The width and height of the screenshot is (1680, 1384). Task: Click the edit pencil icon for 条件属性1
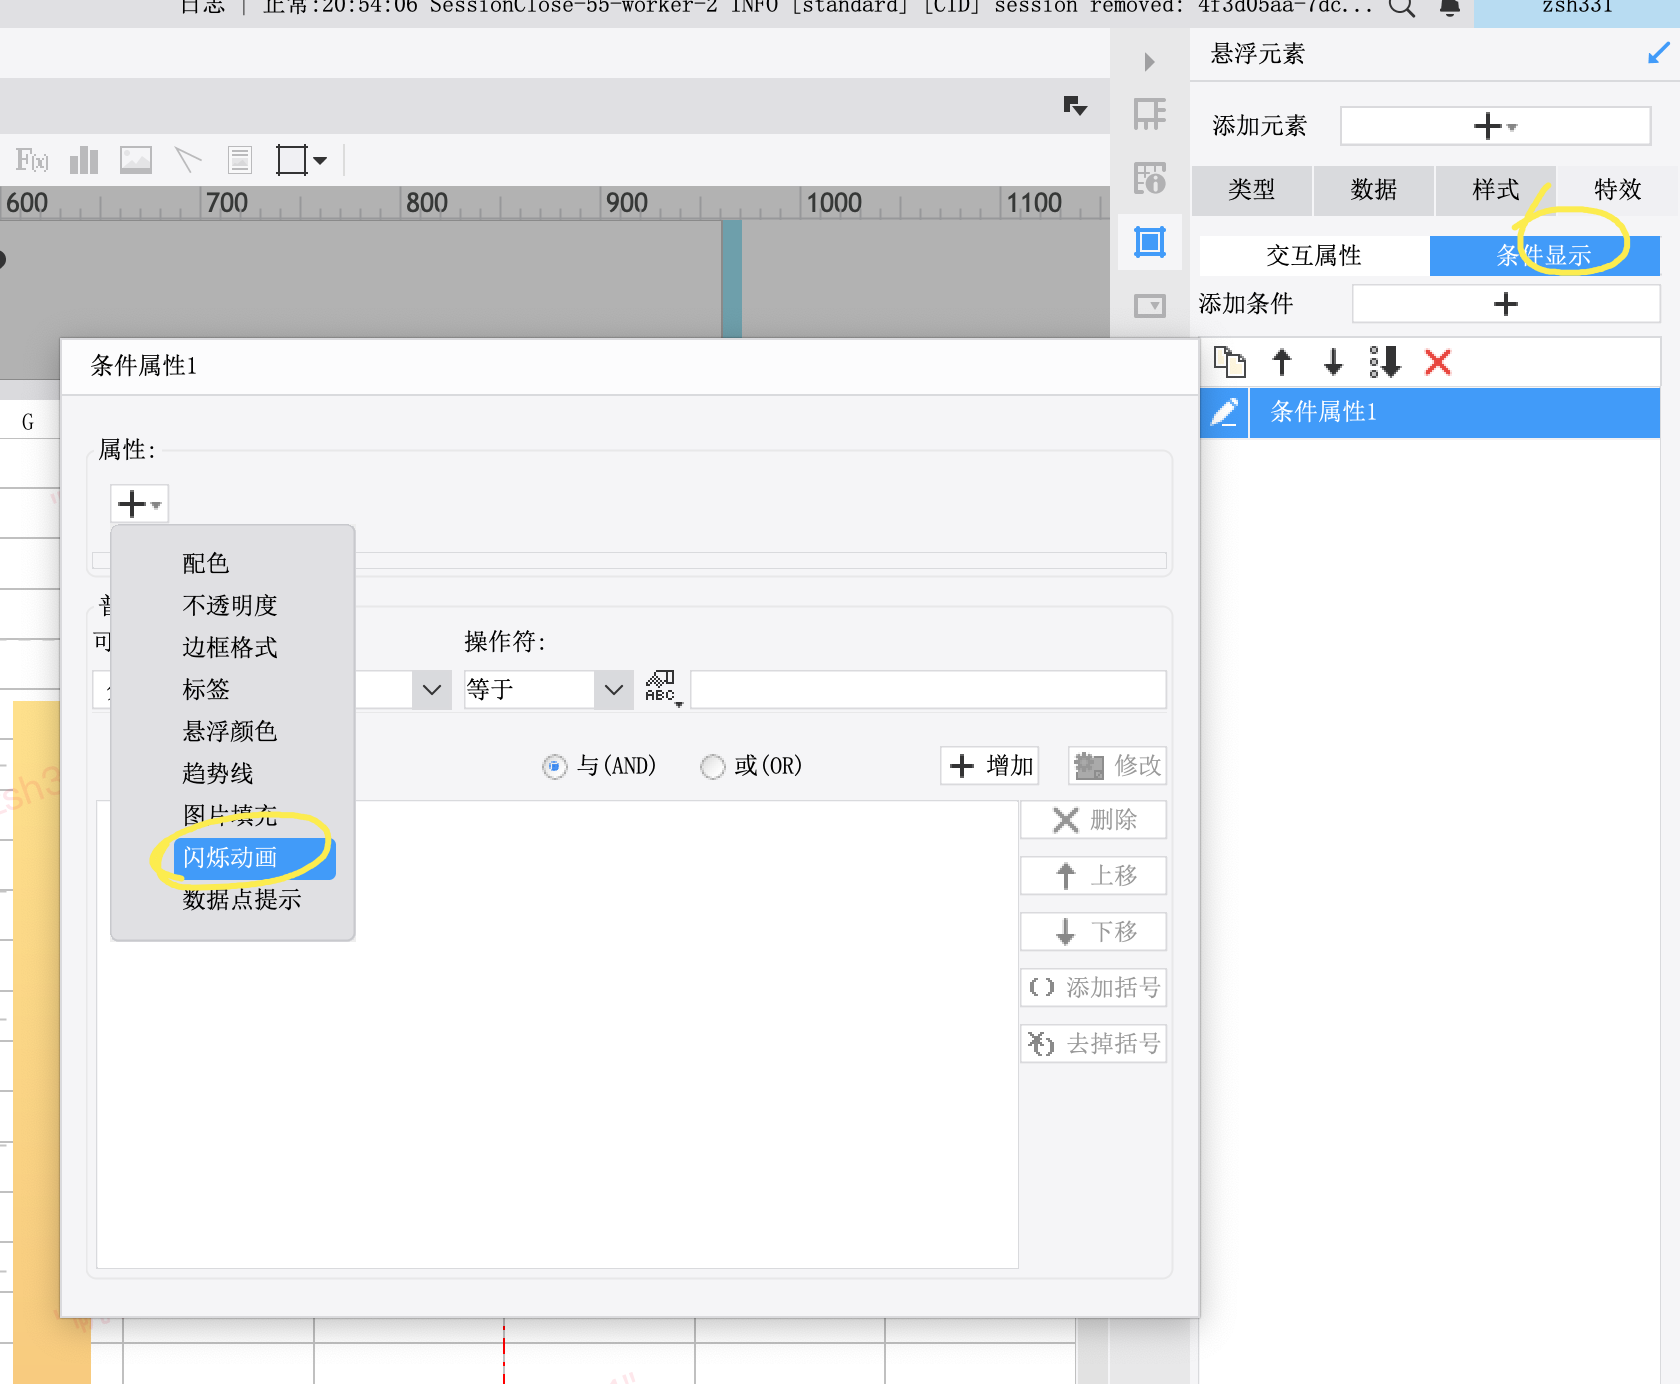coord(1225,412)
